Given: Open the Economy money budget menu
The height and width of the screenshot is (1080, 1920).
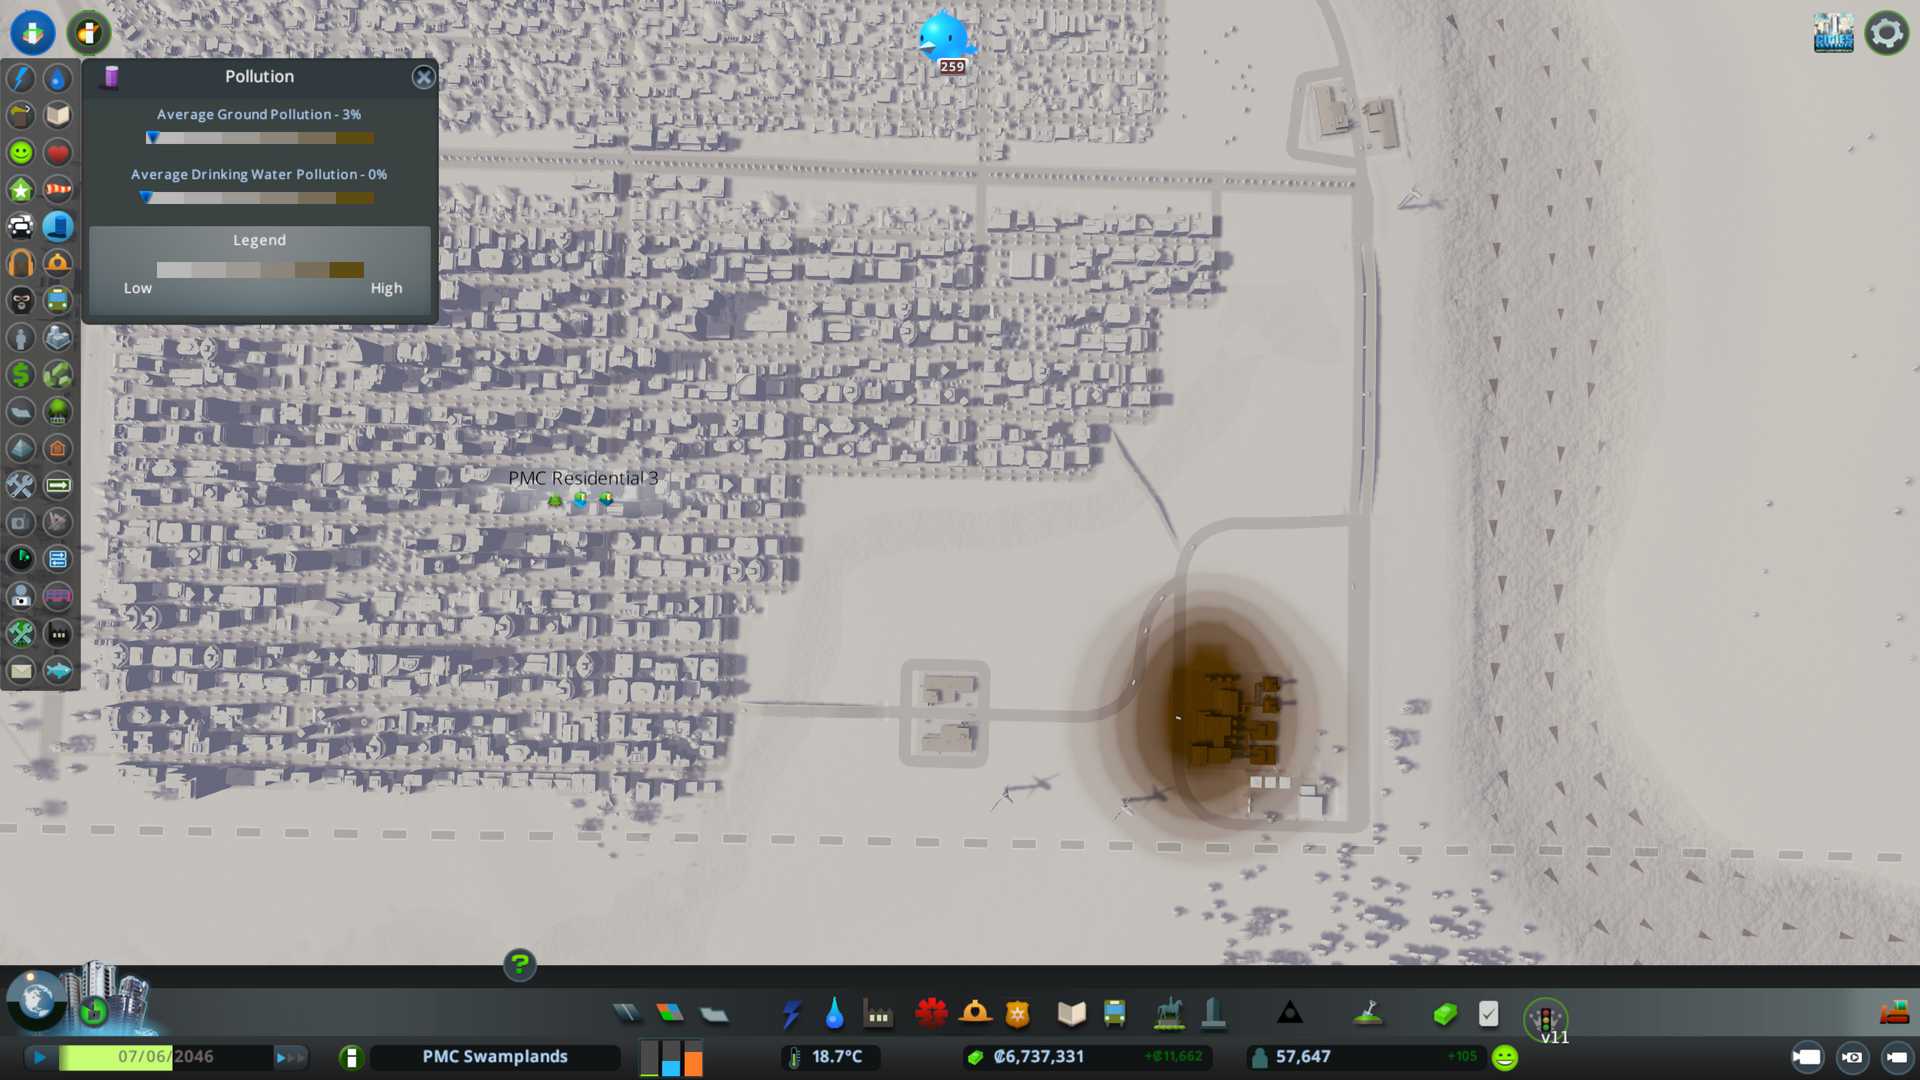Looking at the screenshot, I should [1444, 1014].
